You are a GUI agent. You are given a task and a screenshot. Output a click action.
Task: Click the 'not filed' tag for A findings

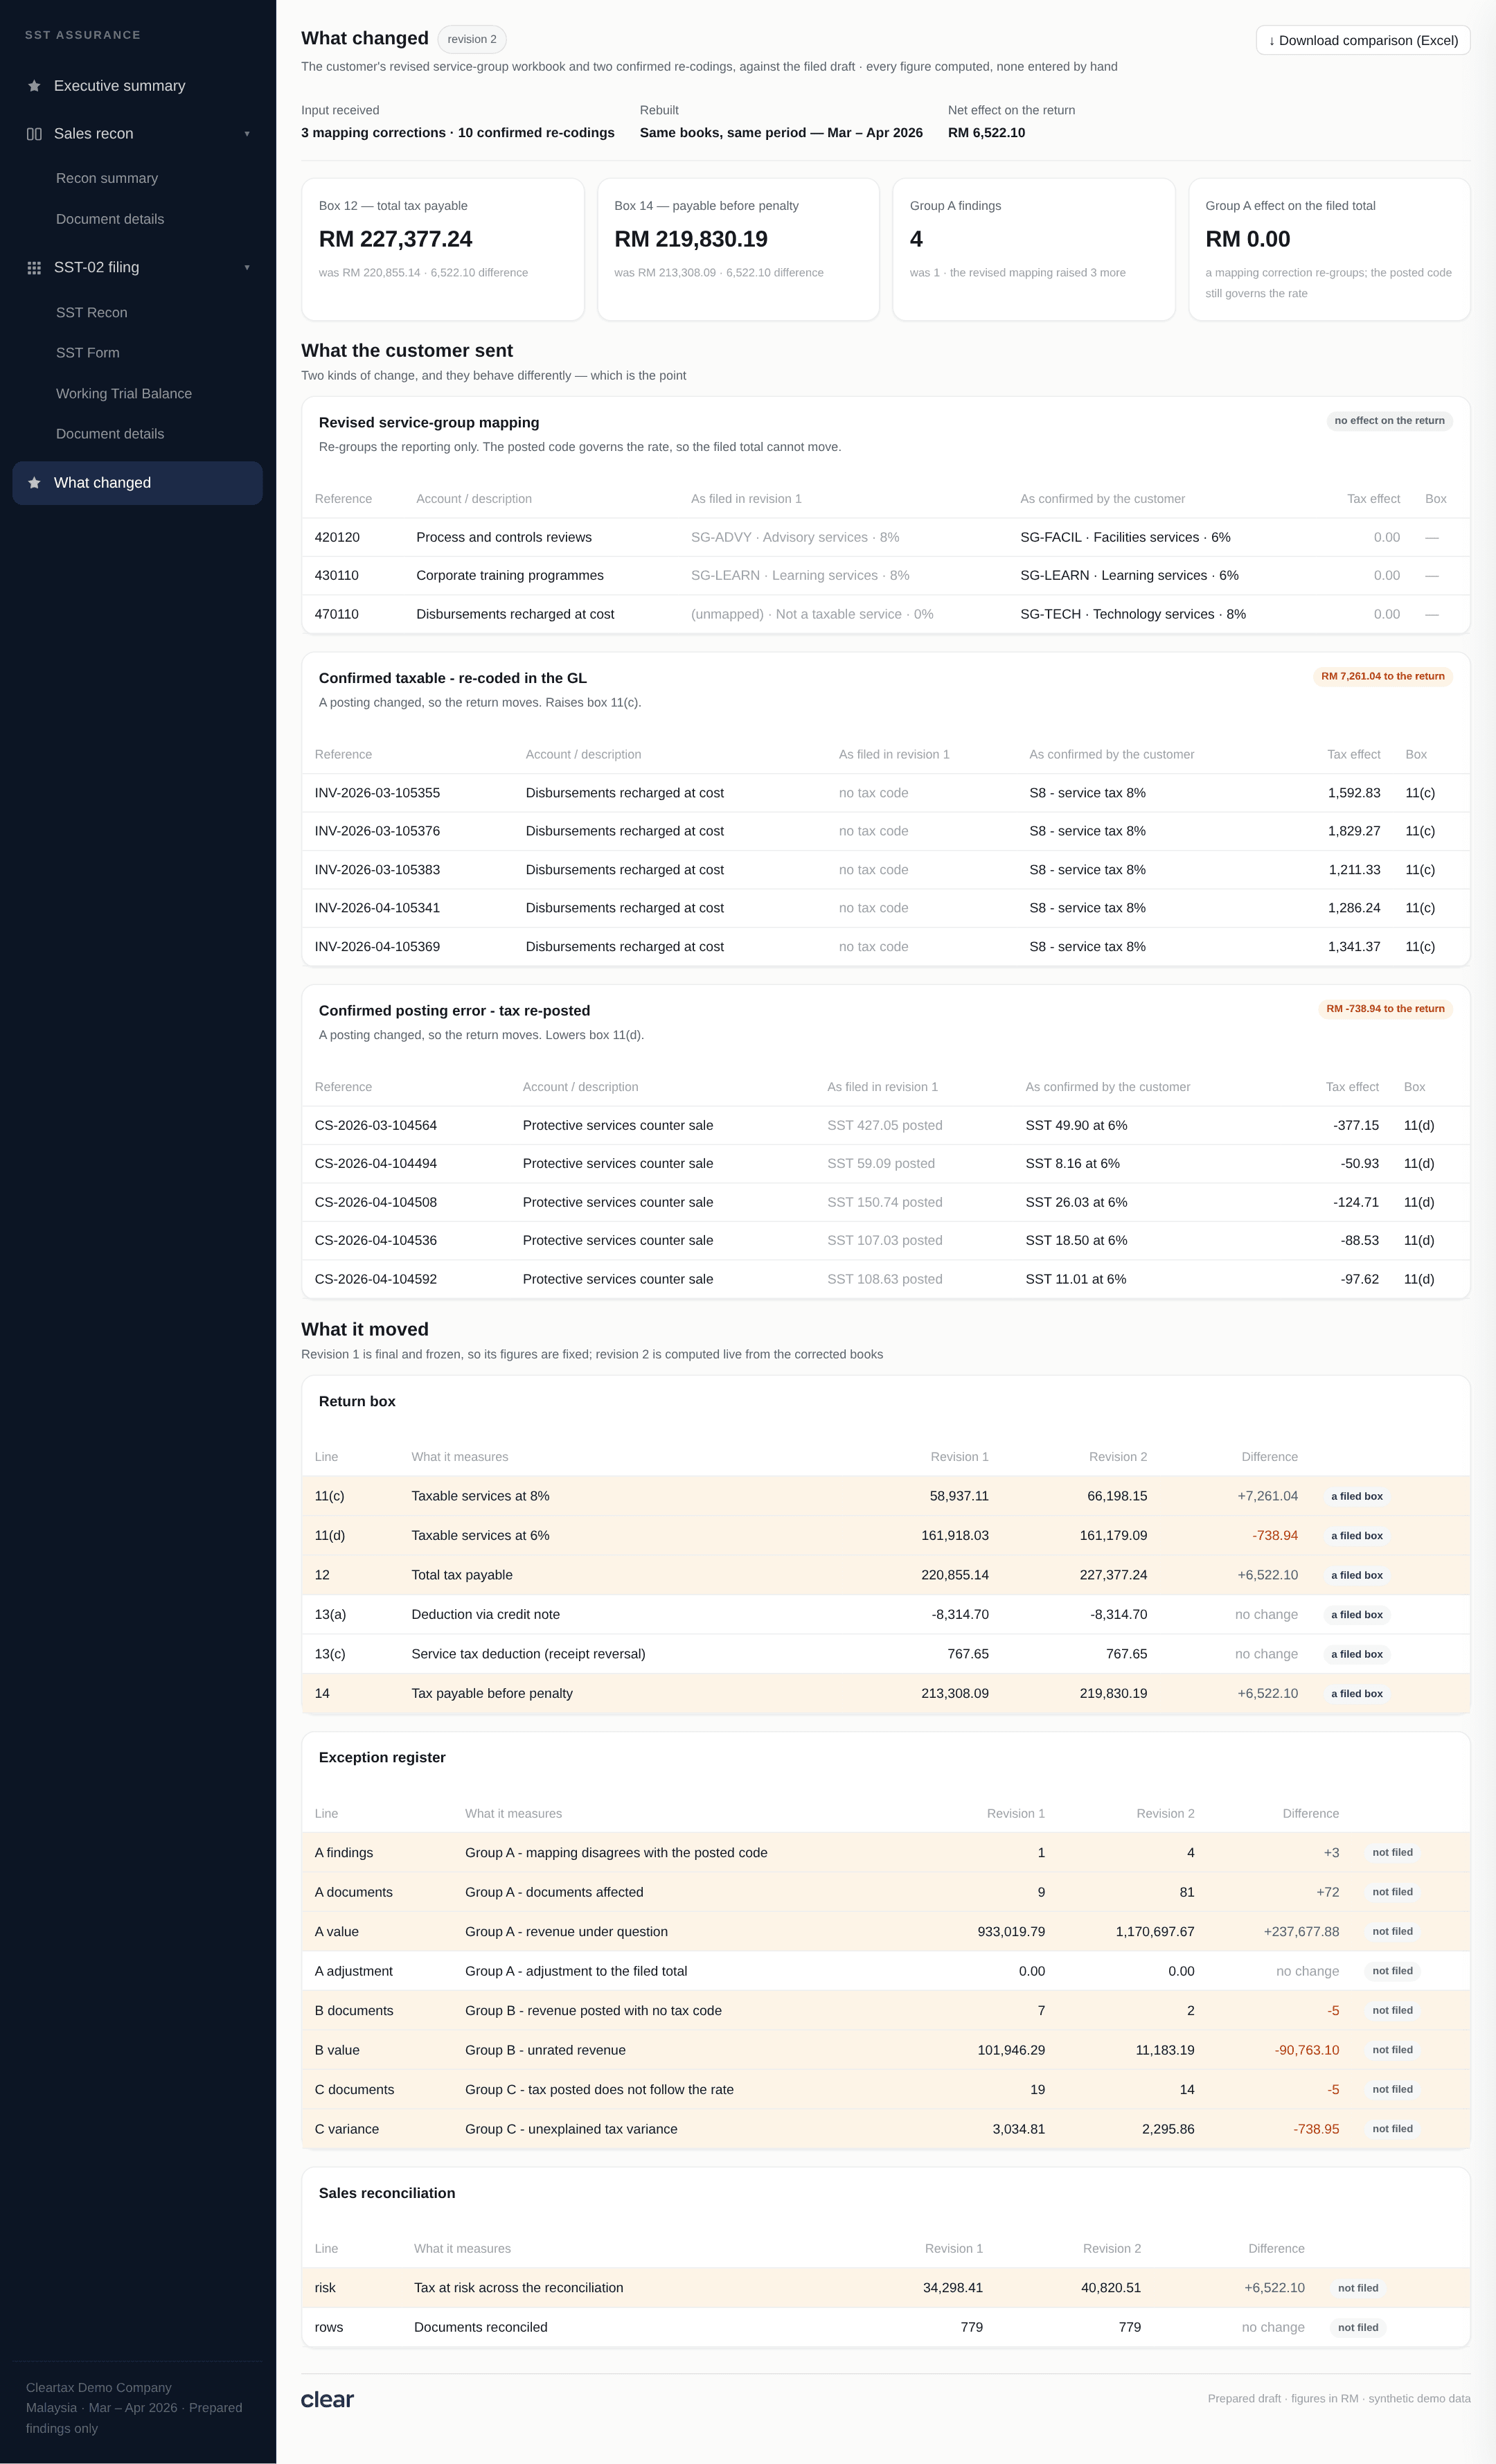(1392, 1853)
